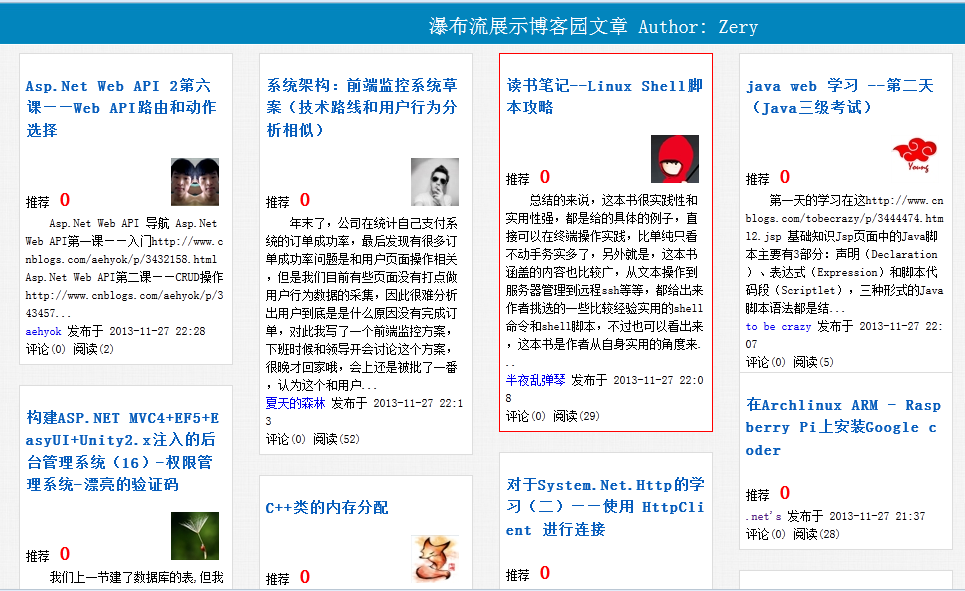Visit author 半夜乱弹琴 profile link

535,380
